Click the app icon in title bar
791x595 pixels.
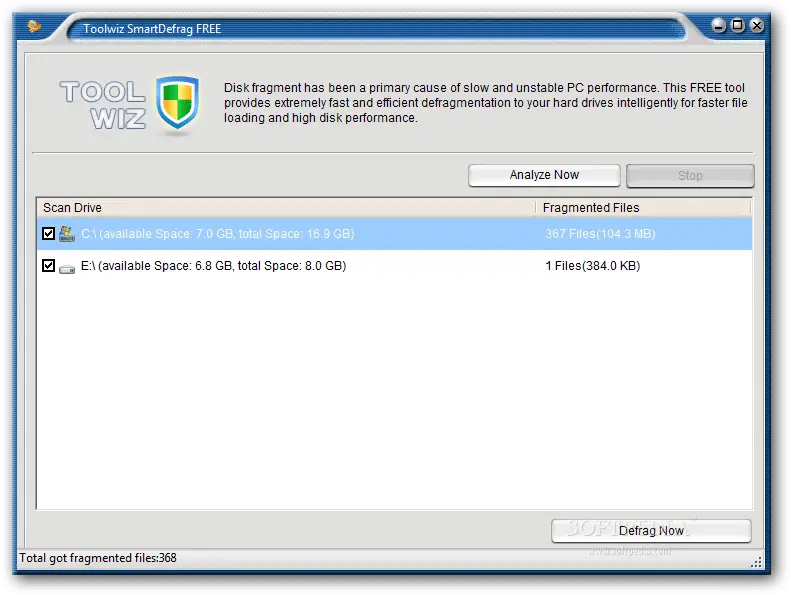pos(34,26)
